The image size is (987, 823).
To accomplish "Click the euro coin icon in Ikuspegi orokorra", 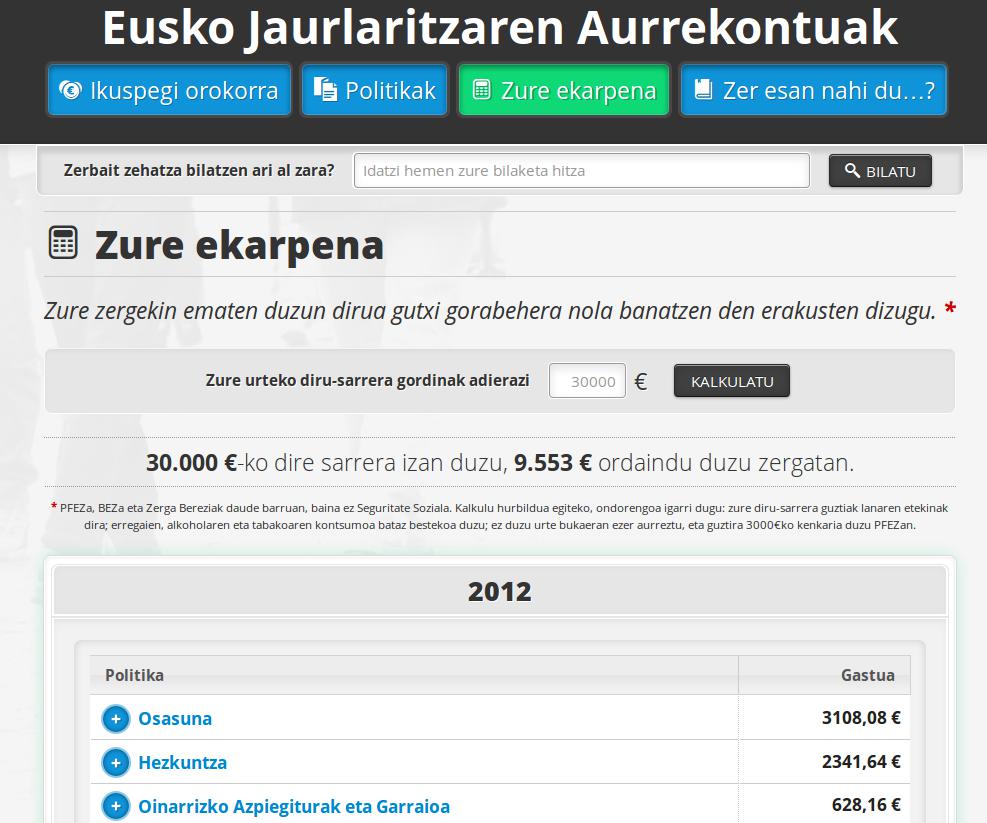I will 70,91.
